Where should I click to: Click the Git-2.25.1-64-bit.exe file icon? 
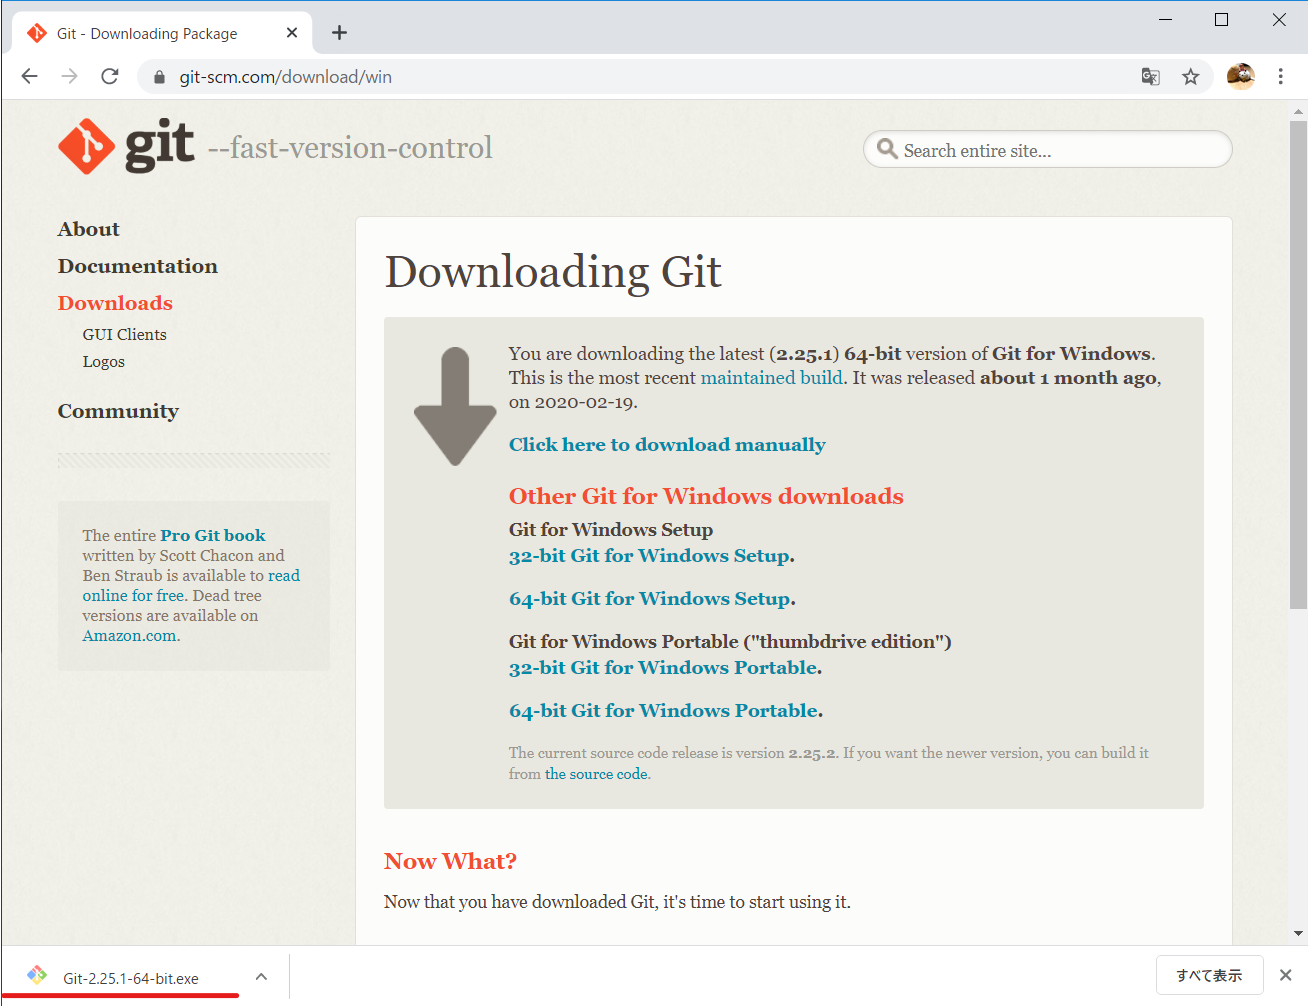pos(37,975)
